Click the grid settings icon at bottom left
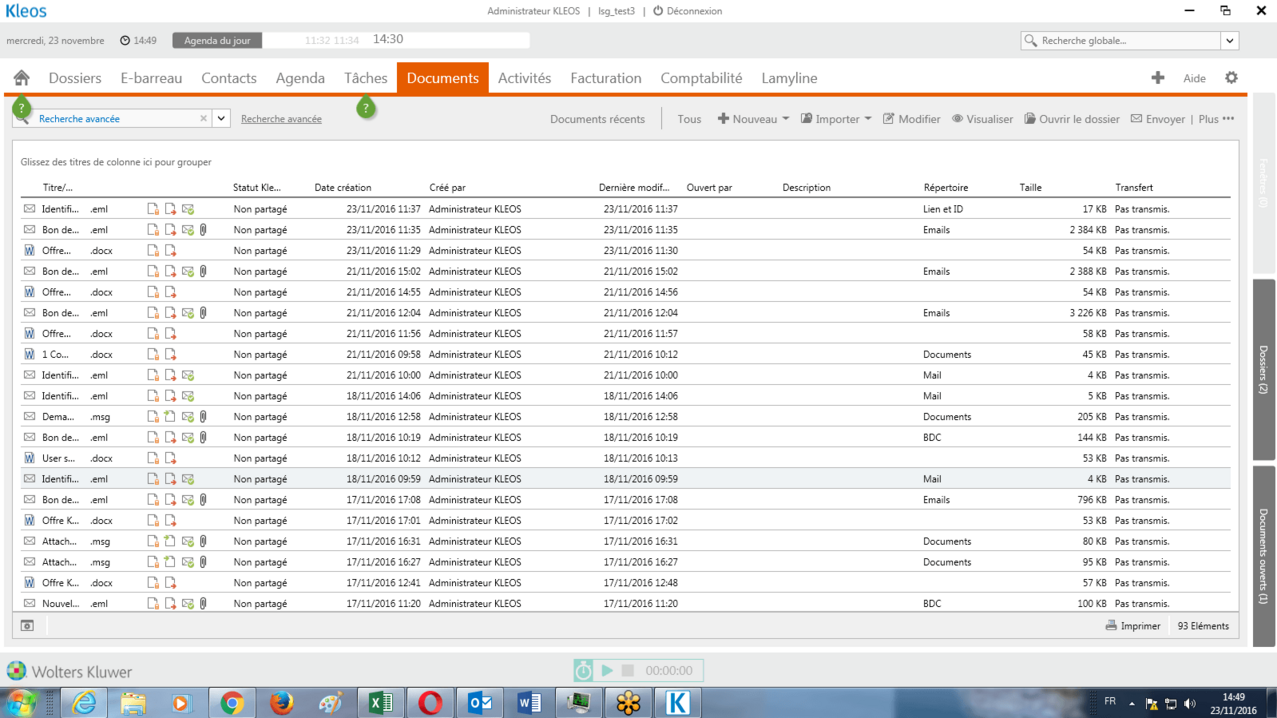This screenshot has width=1277, height=718. (27, 626)
